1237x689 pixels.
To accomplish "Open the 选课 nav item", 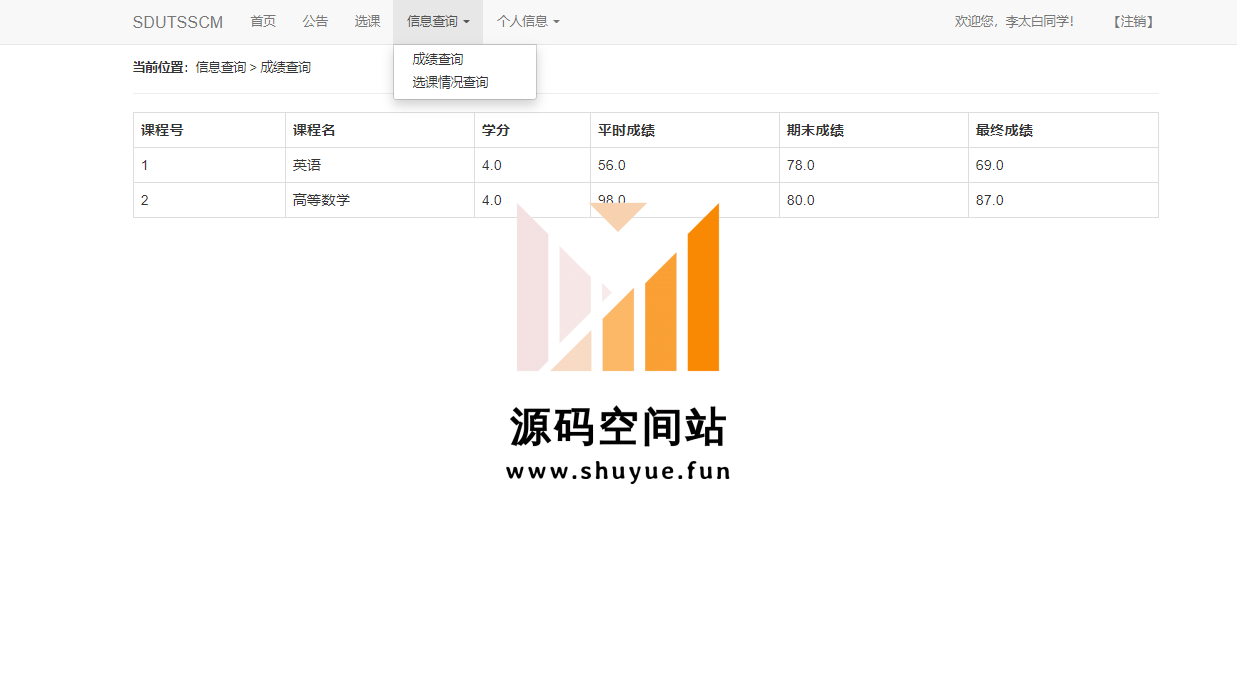I will 367,21.
